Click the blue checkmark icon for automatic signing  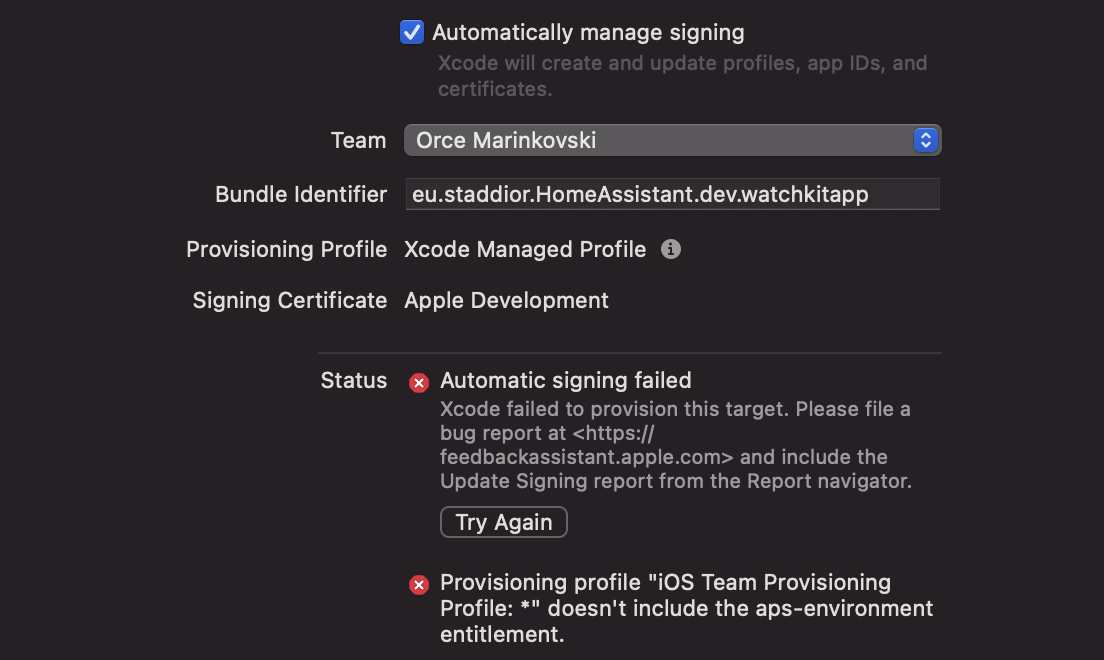coord(411,31)
